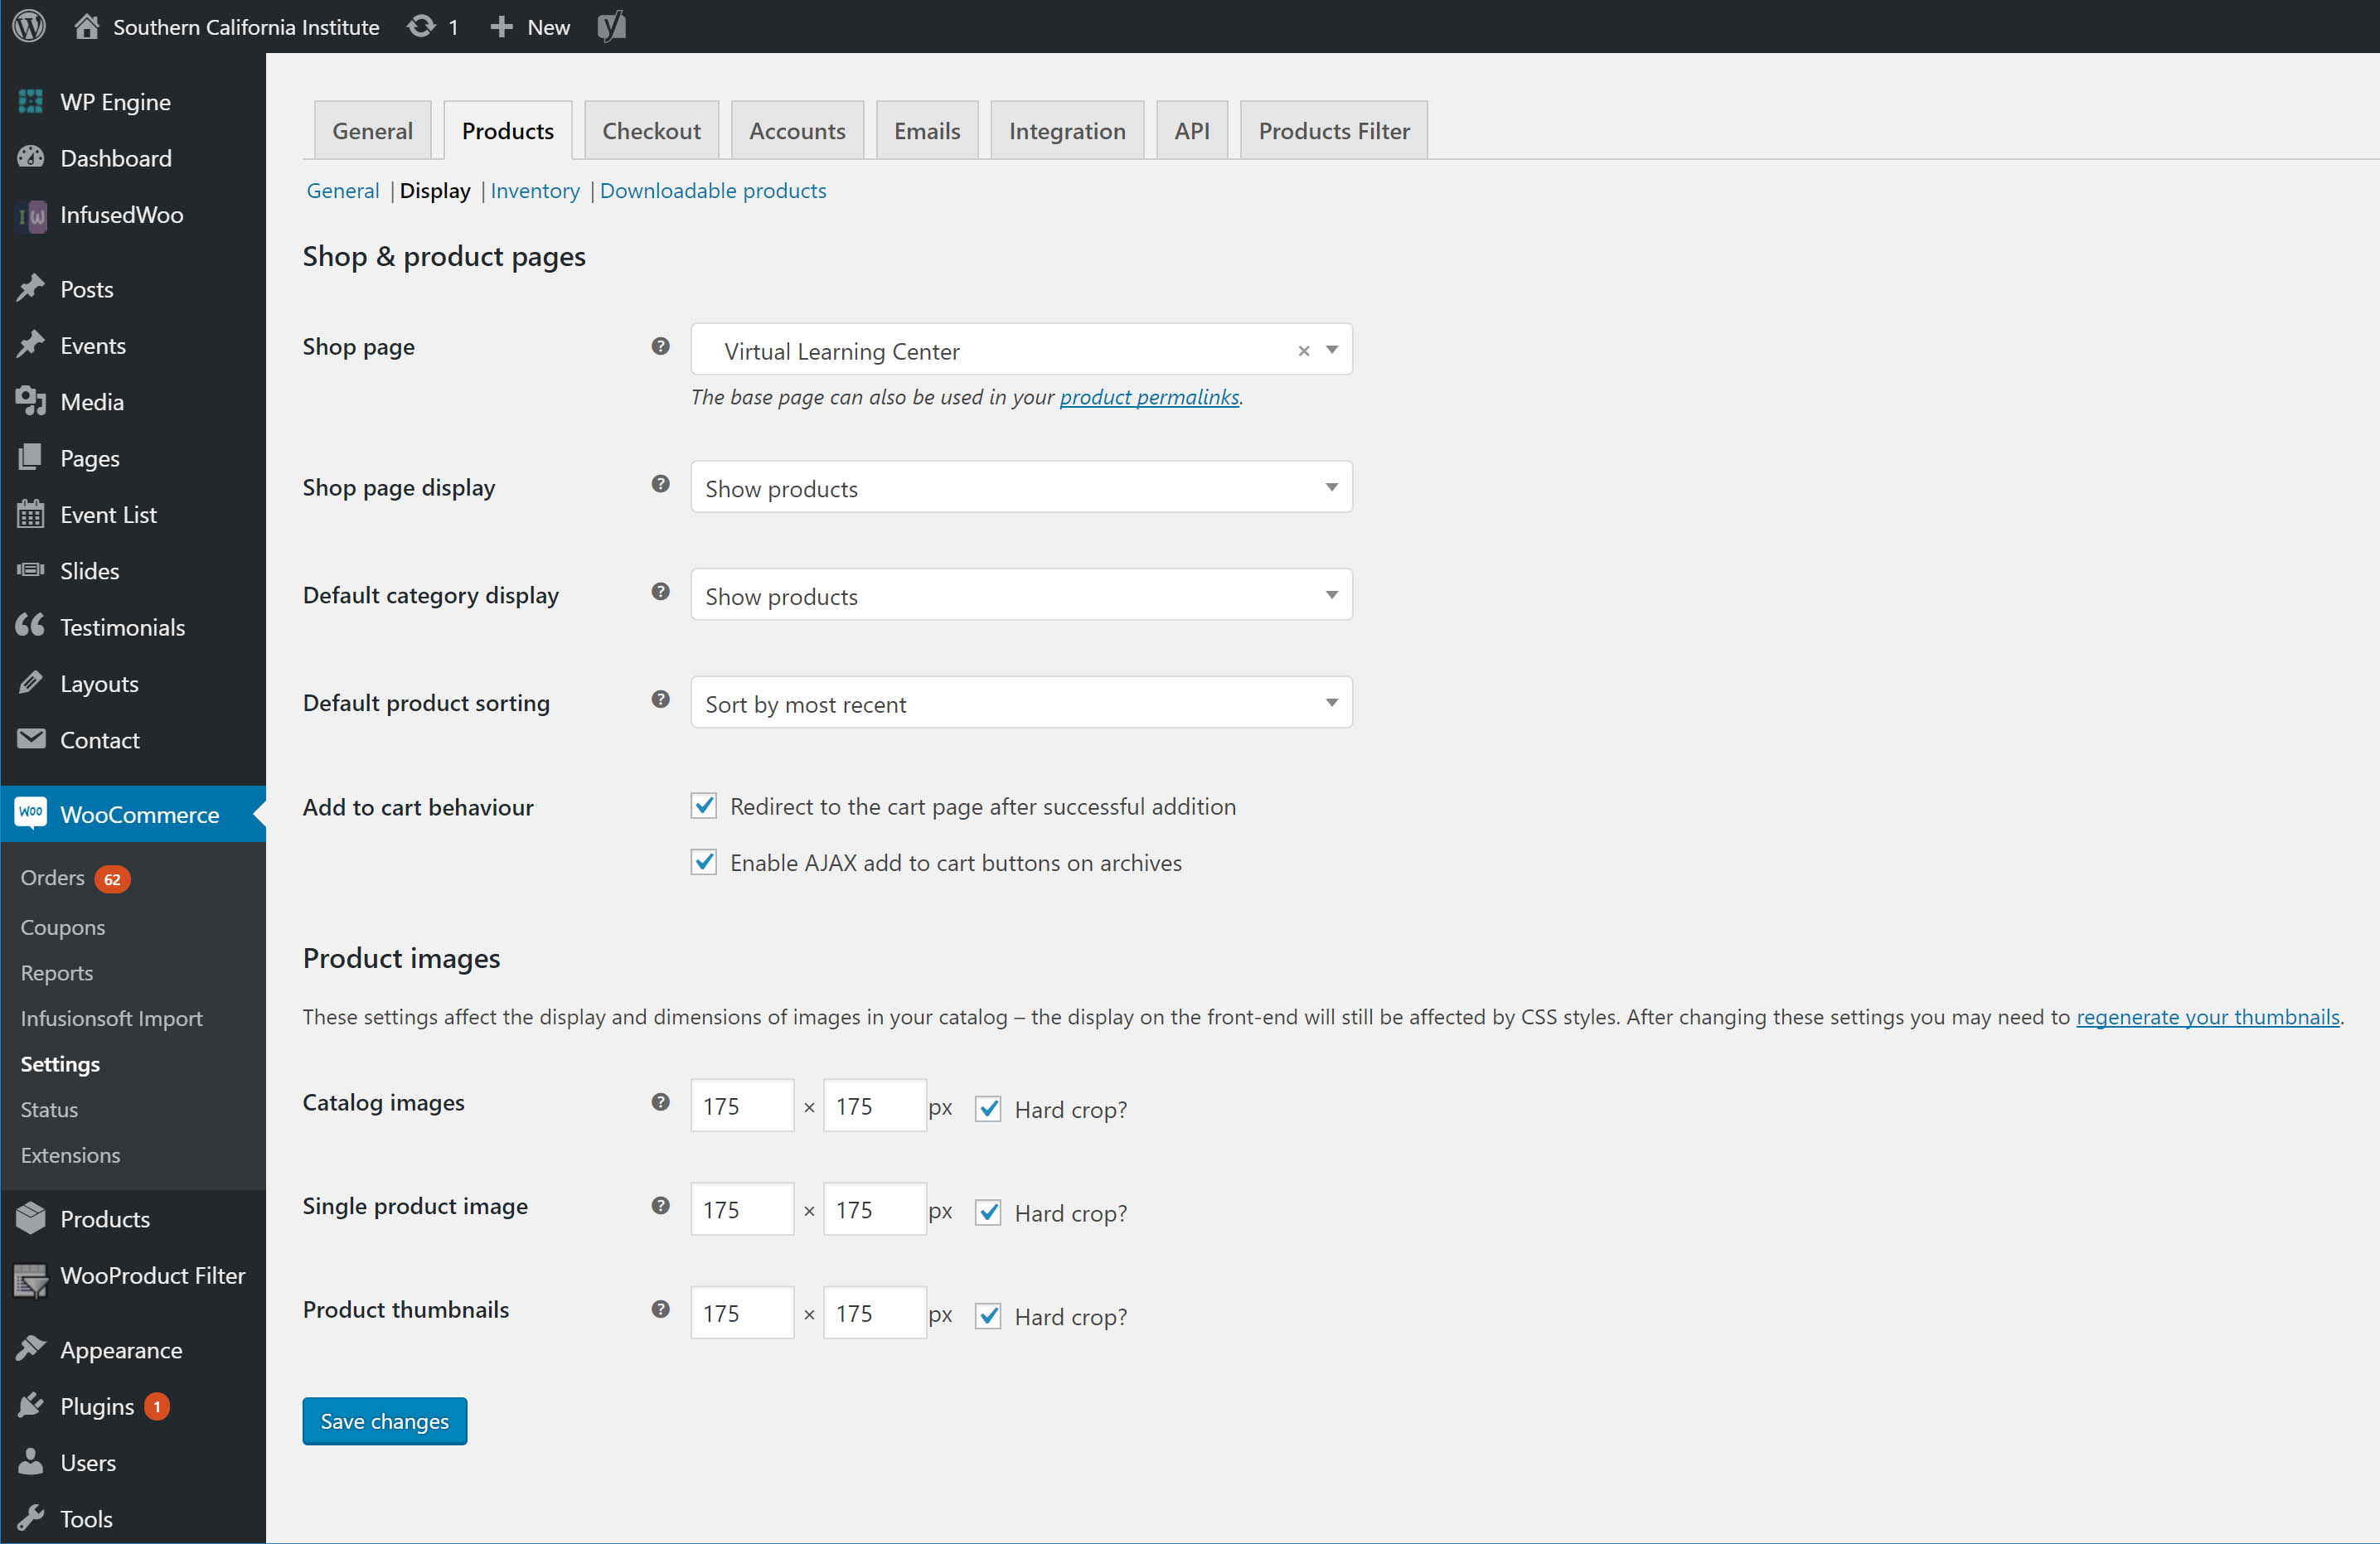Open the Default category display dropdown
Screen dimensions: 2380x1544
(1020, 596)
